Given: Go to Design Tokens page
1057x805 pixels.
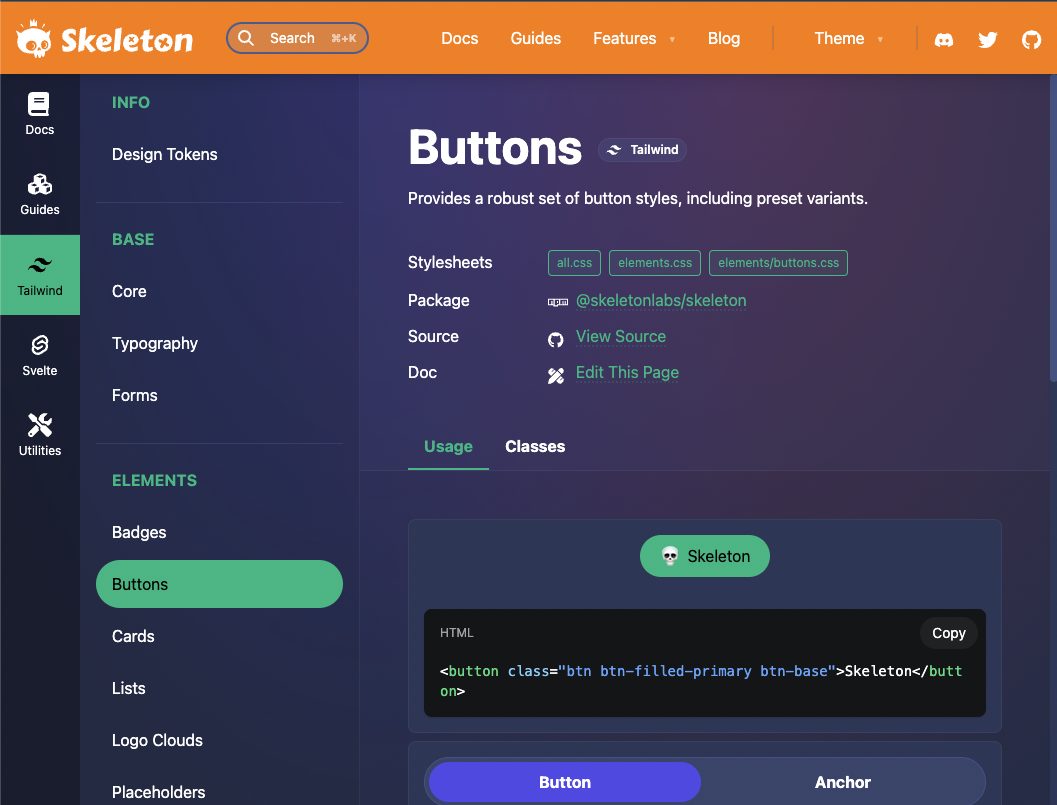Looking at the screenshot, I should tap(220, 154).
